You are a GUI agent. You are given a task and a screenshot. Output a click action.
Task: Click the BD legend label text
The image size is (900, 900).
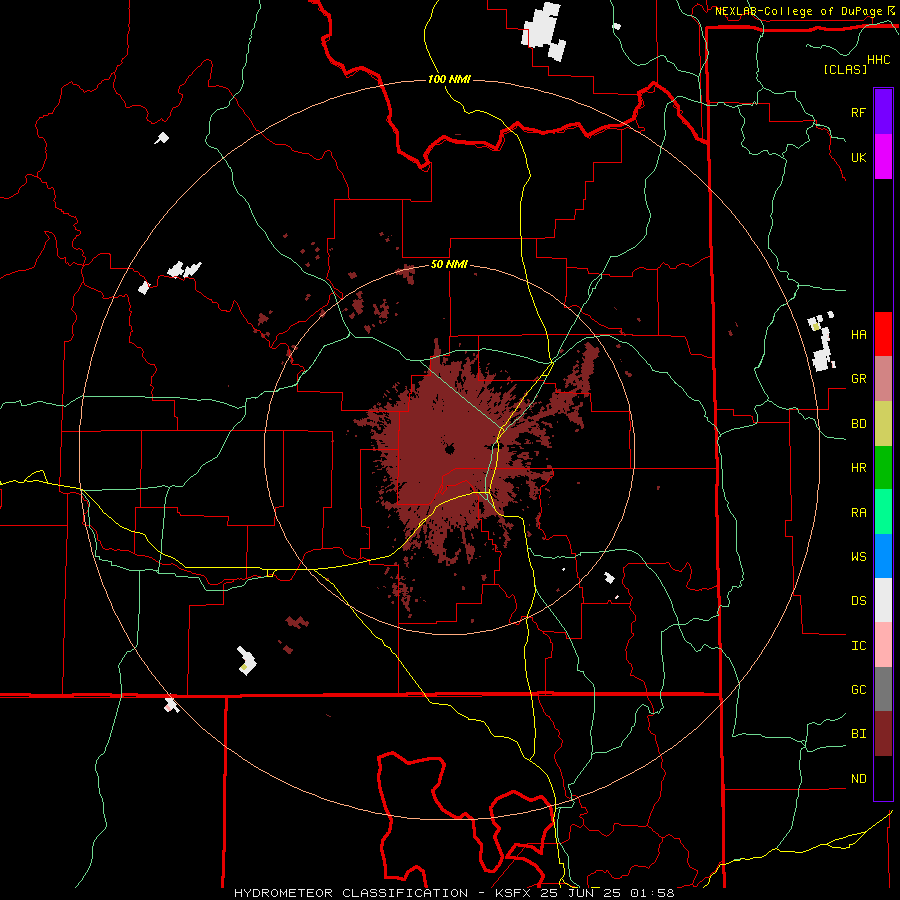(x=858, y=424)
